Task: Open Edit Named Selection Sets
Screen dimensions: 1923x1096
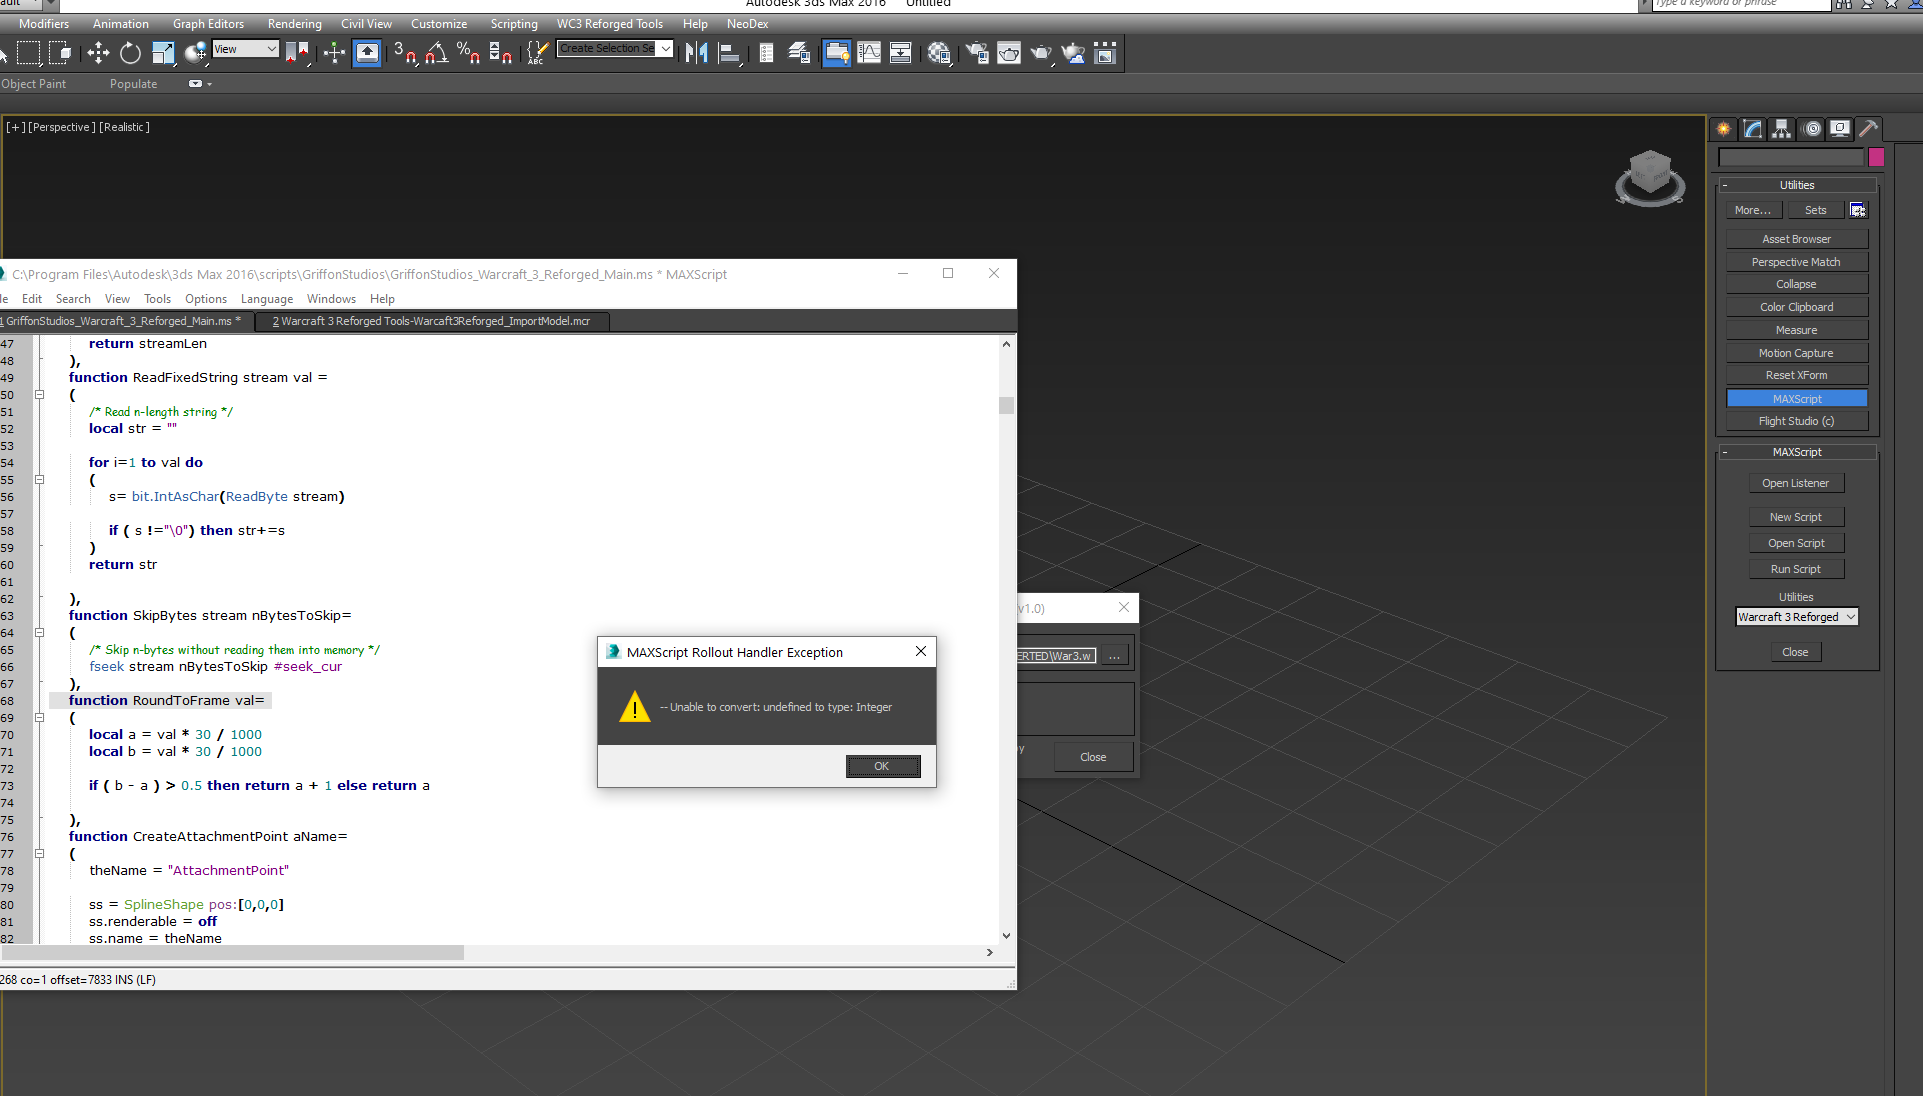Action: click(537, 53)
